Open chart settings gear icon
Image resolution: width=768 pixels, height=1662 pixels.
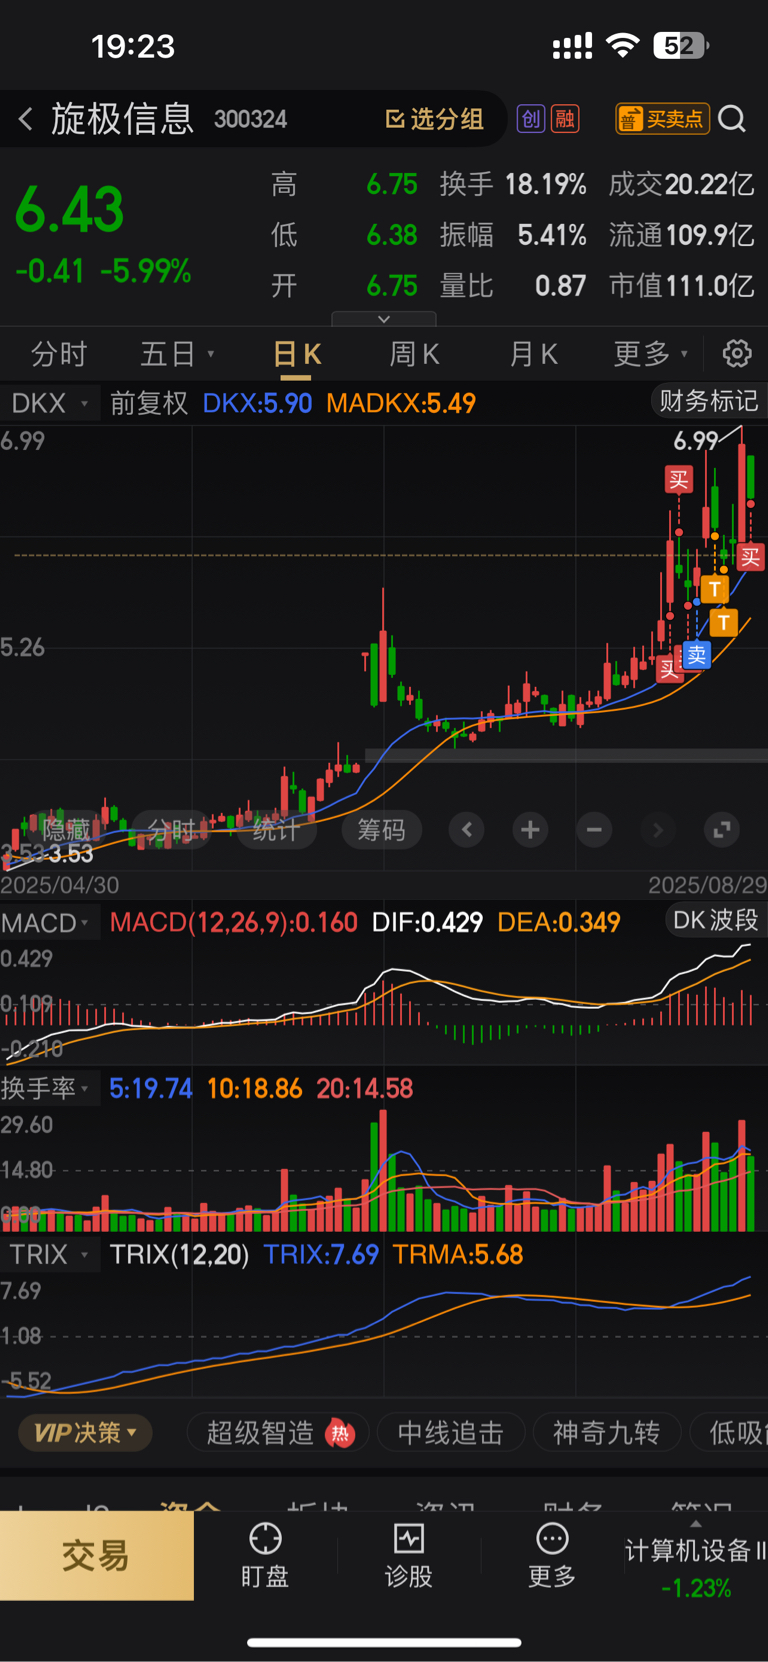click(737, 353)
